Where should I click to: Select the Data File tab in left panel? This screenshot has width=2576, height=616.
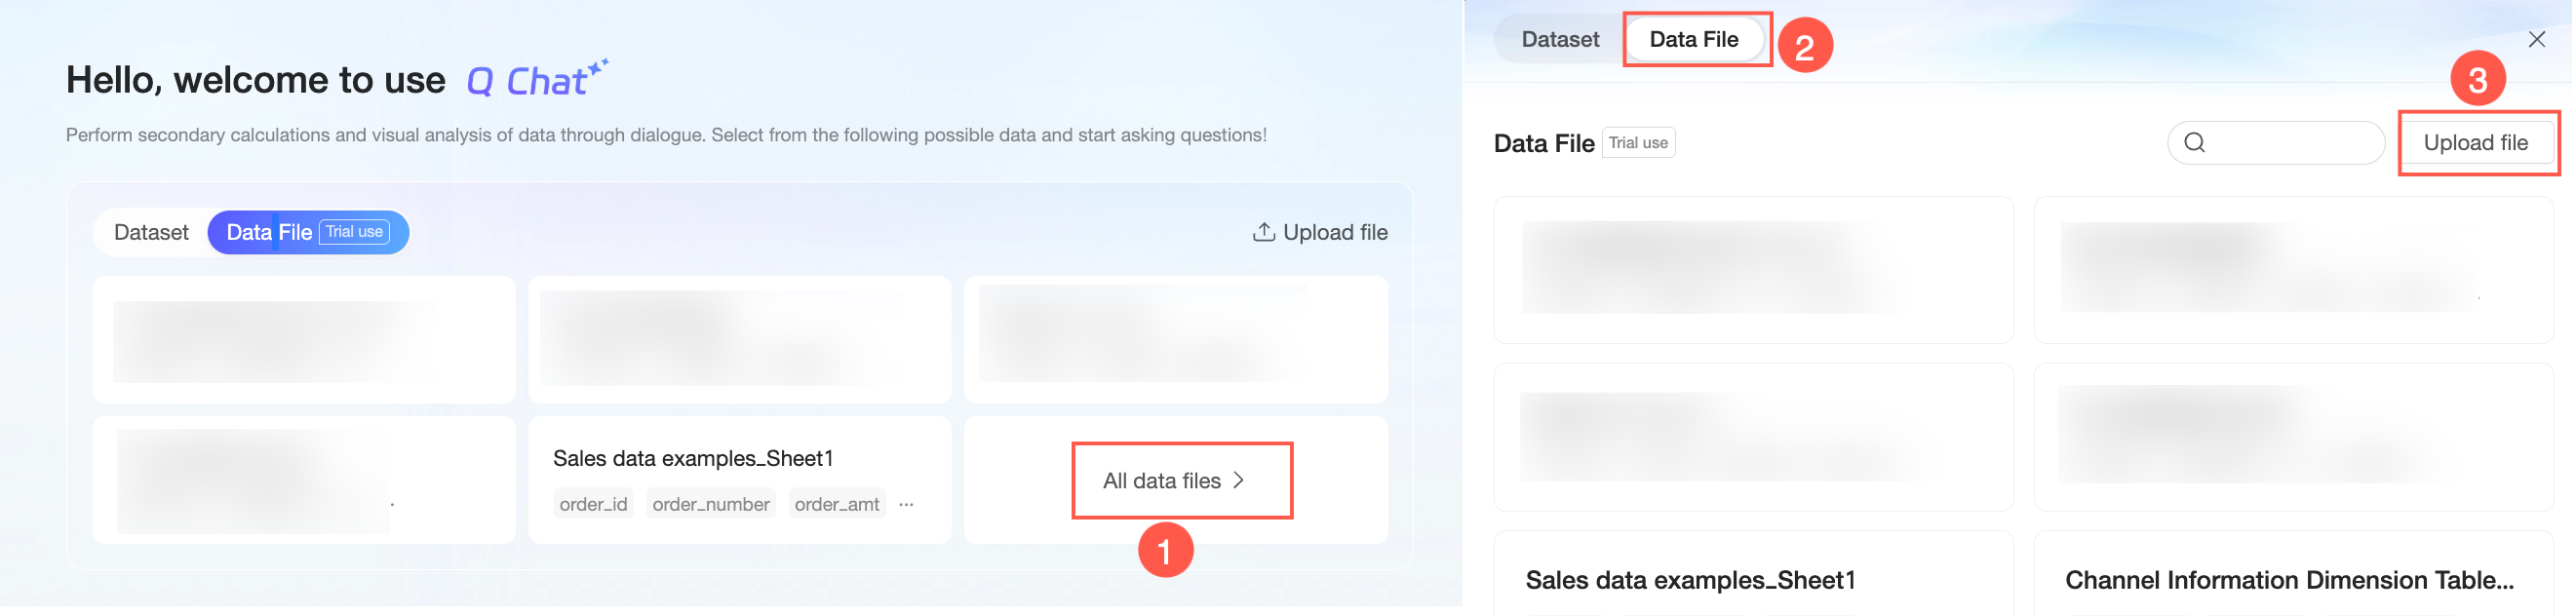pyautogui.click(x=269, y=232)
